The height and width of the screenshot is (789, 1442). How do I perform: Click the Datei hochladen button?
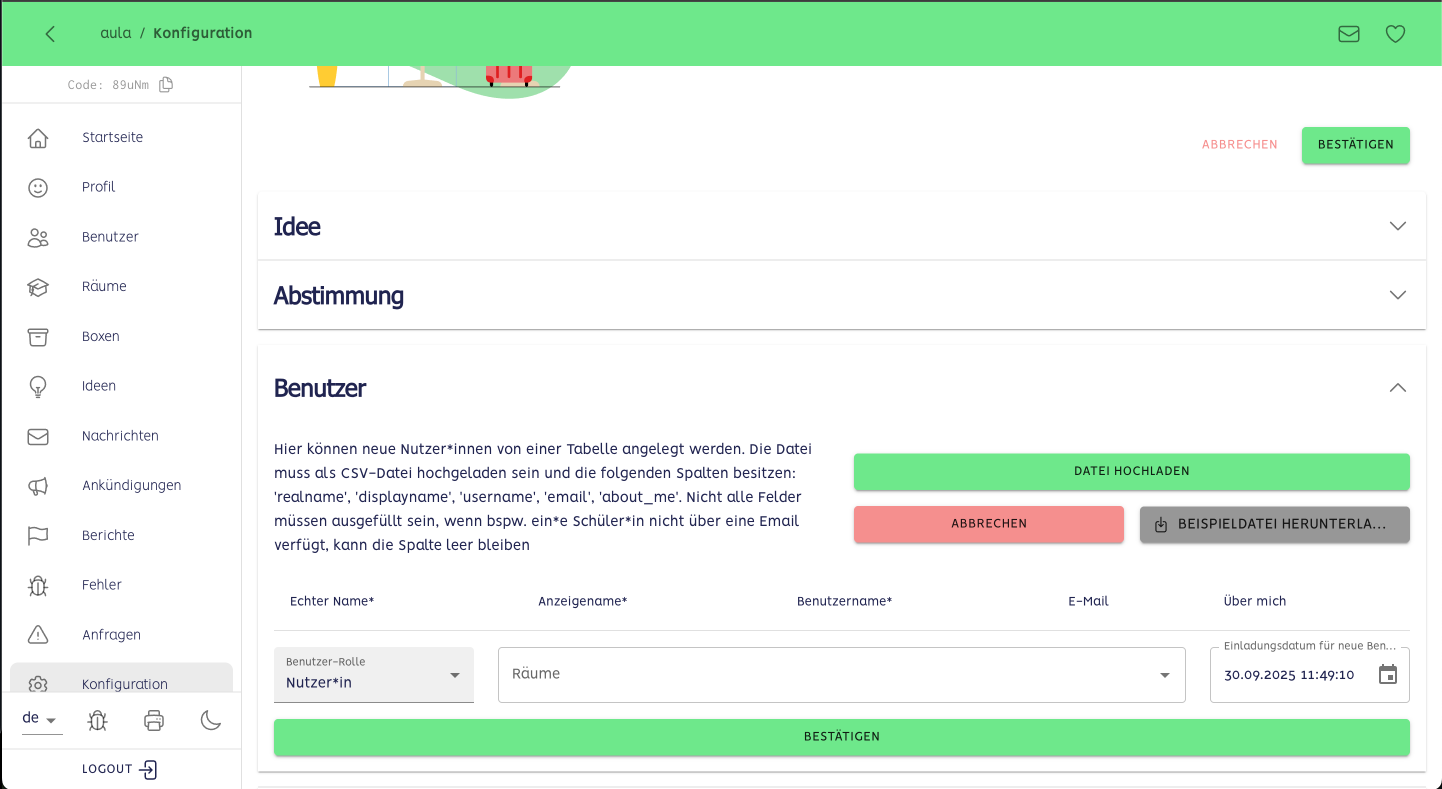(x=1131, y=471)
